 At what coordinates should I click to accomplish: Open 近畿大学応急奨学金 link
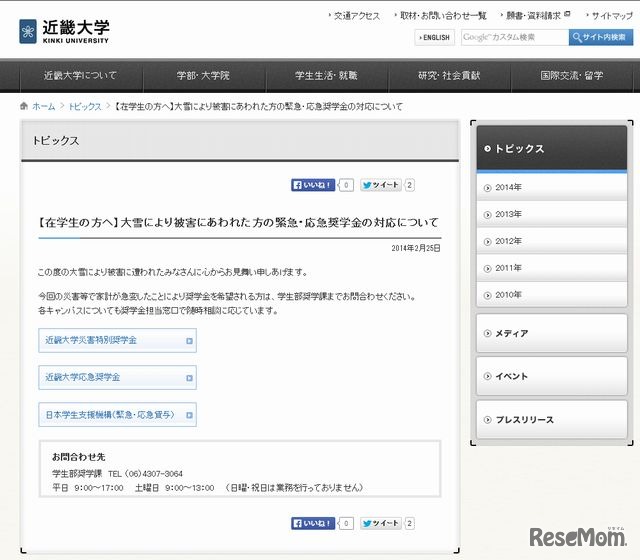click(118, 378)
